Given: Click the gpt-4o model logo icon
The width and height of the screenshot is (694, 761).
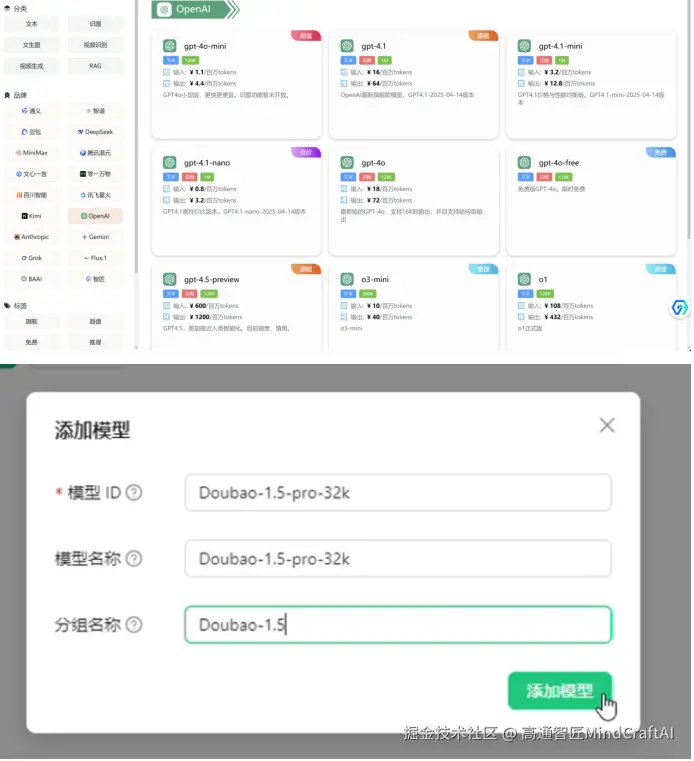Looking at the screenshot, I should (x=347, y=163).
